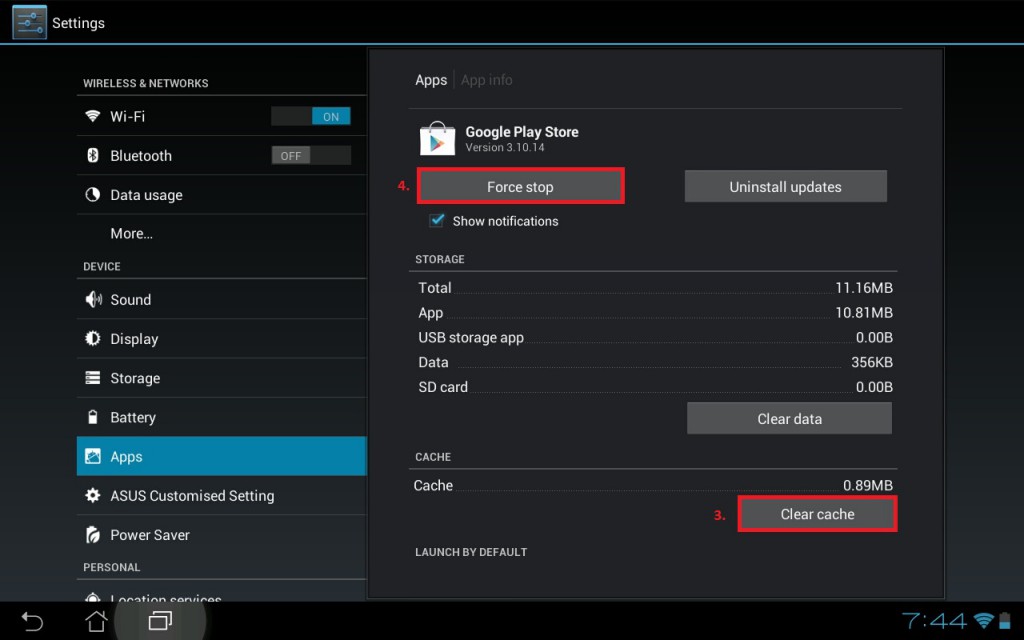Tap the Version 3.10.14 text

505,148
